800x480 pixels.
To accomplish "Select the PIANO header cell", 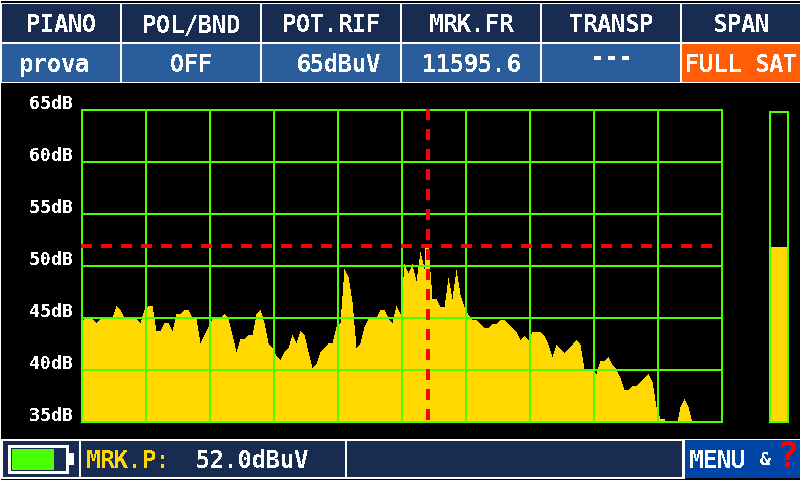I will (x=61, y=23).
